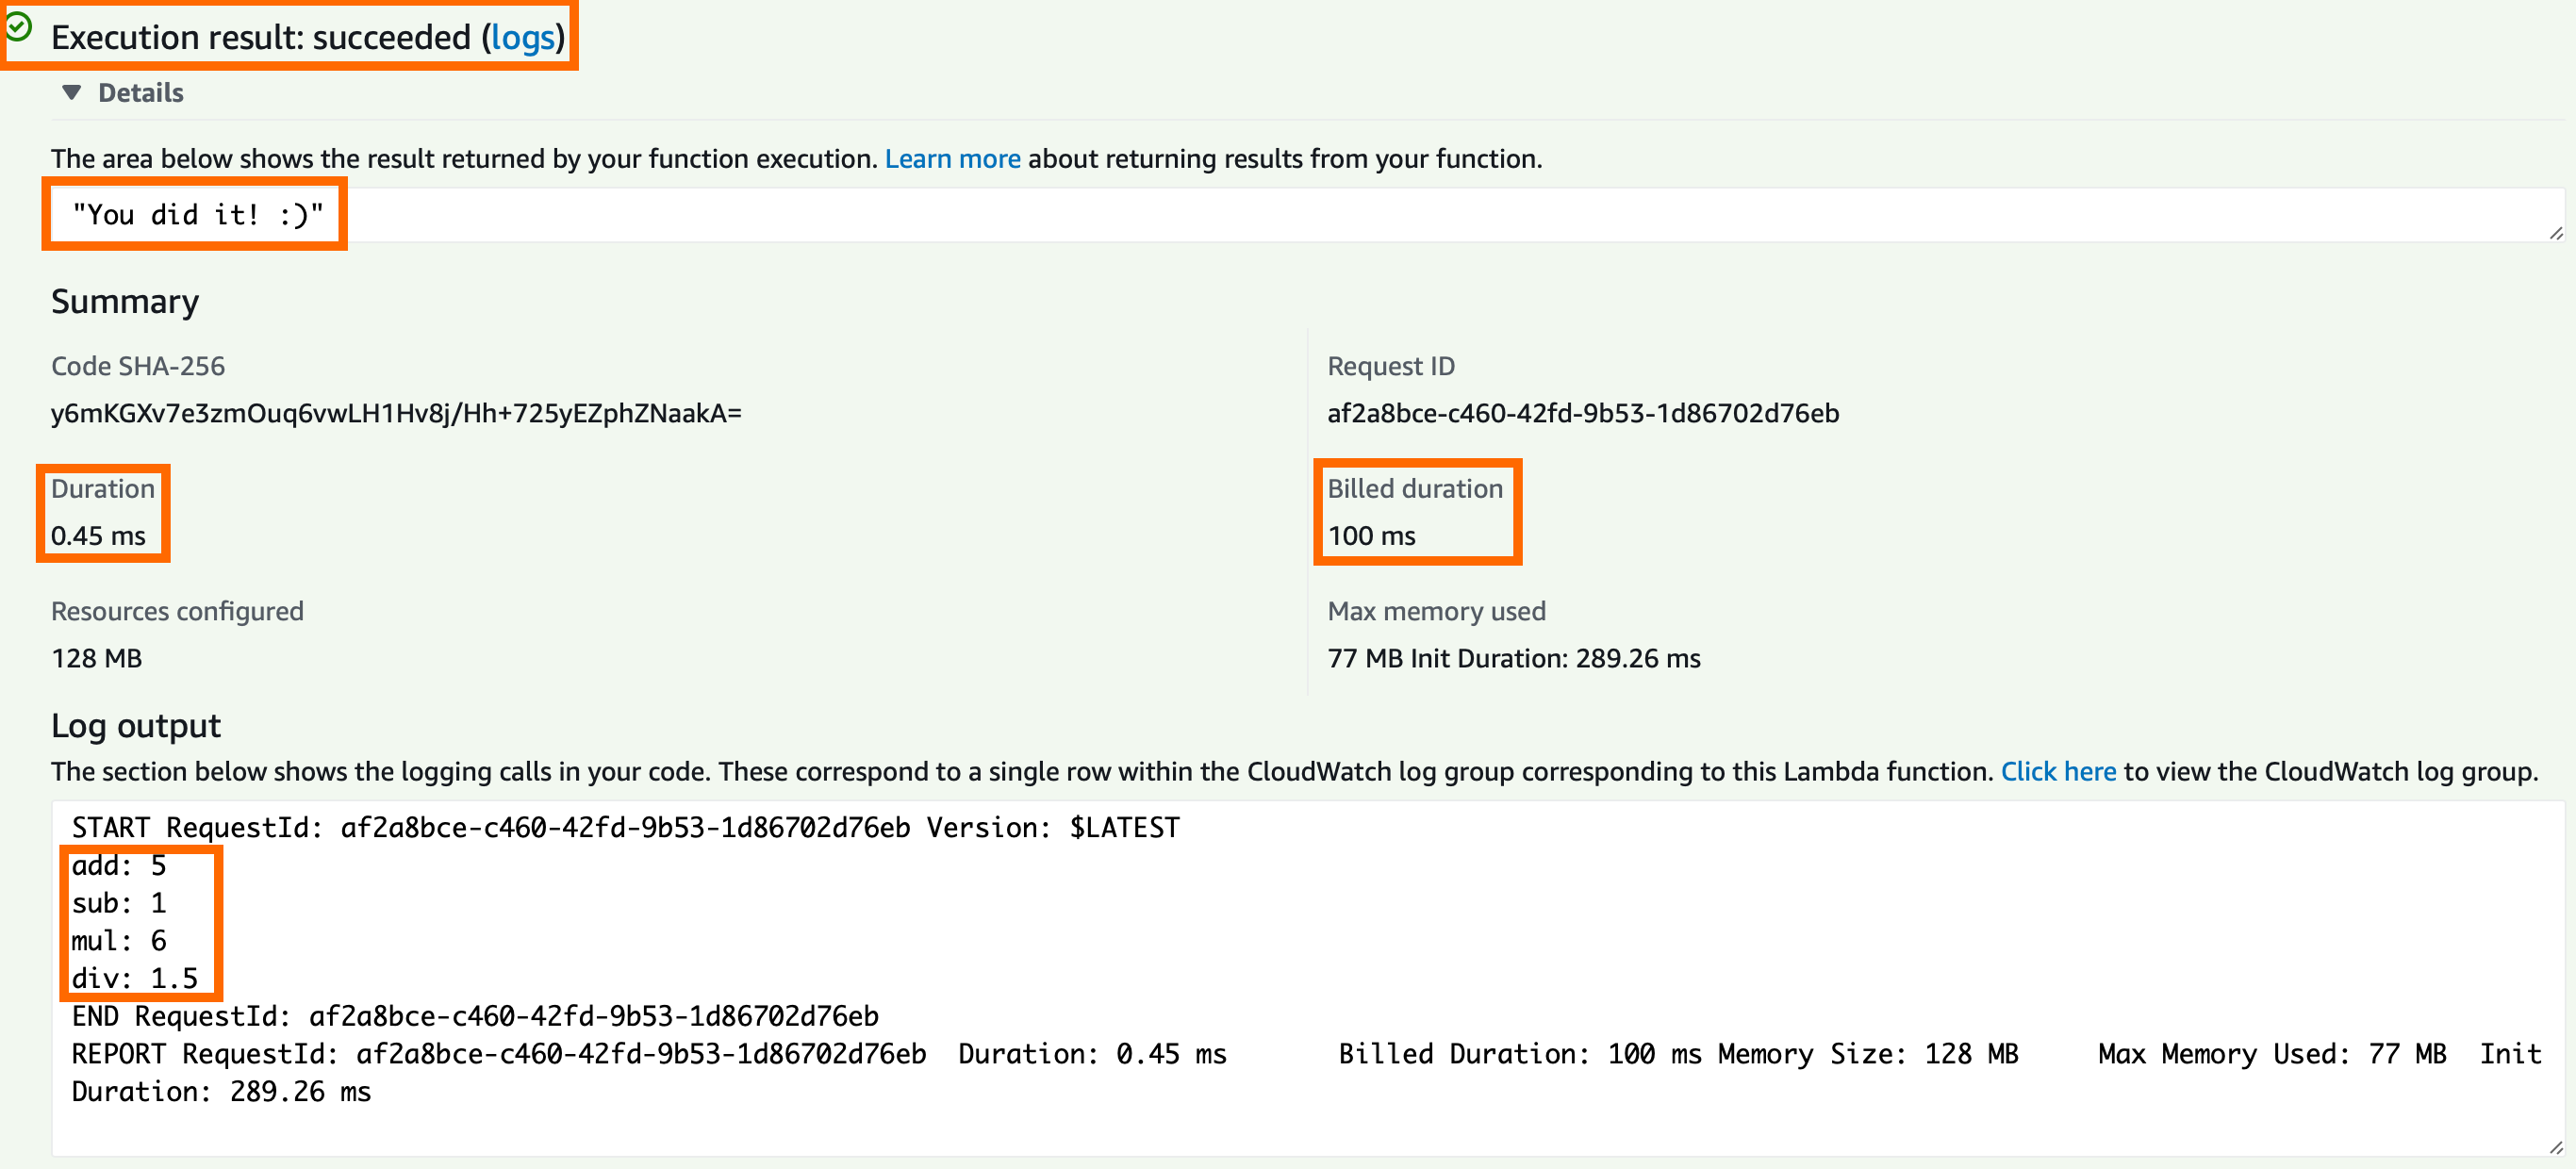The height and width of the screenshot is (1169, 2576).
Task: Open the execution logs link
Action: point(522,38)
